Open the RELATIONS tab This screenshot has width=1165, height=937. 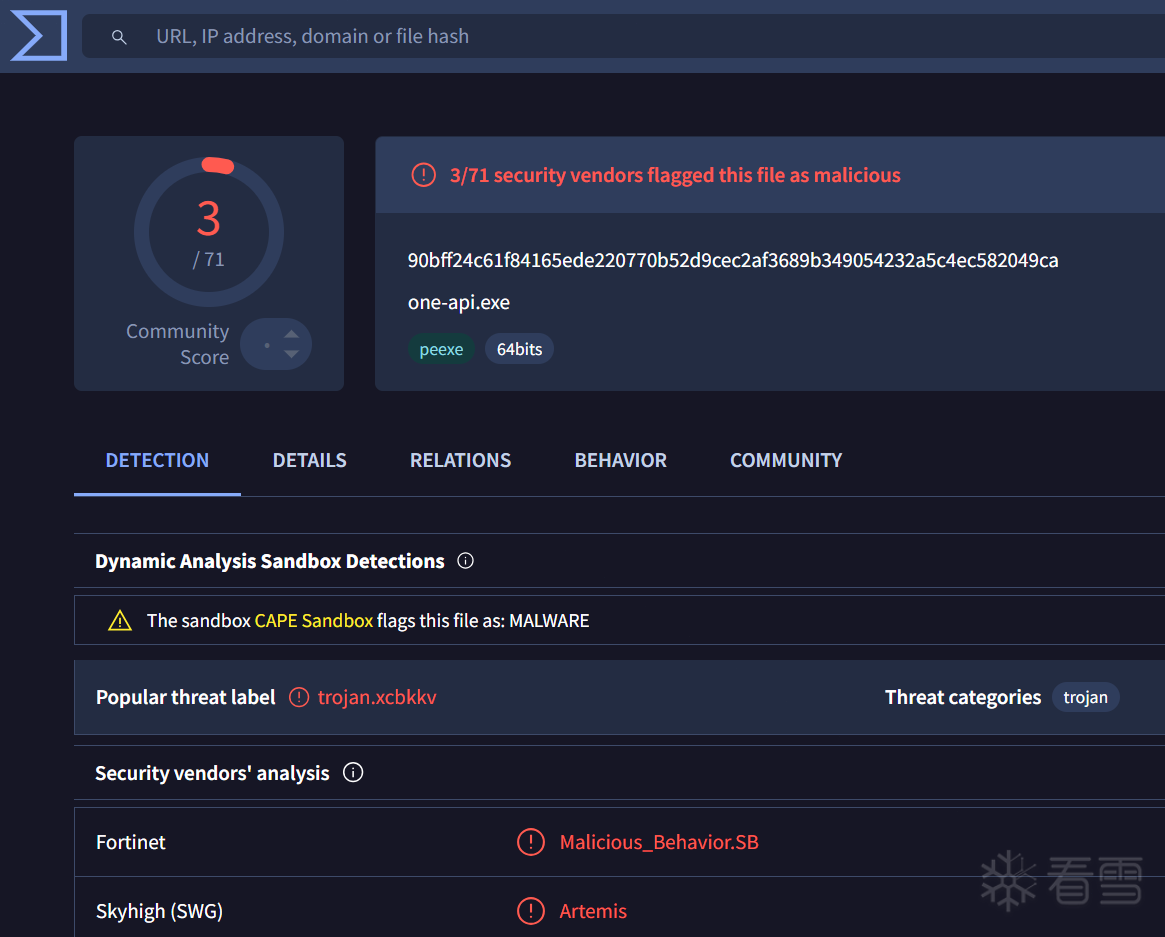[461, 461]
